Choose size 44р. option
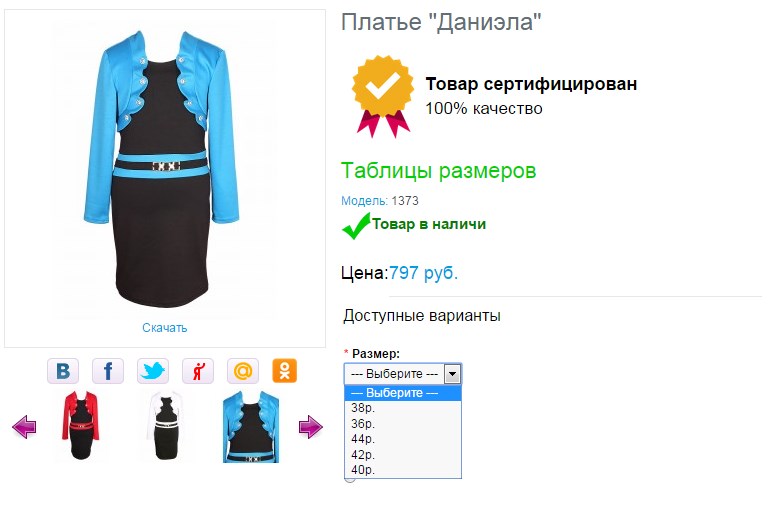 (x=402, y=439)
